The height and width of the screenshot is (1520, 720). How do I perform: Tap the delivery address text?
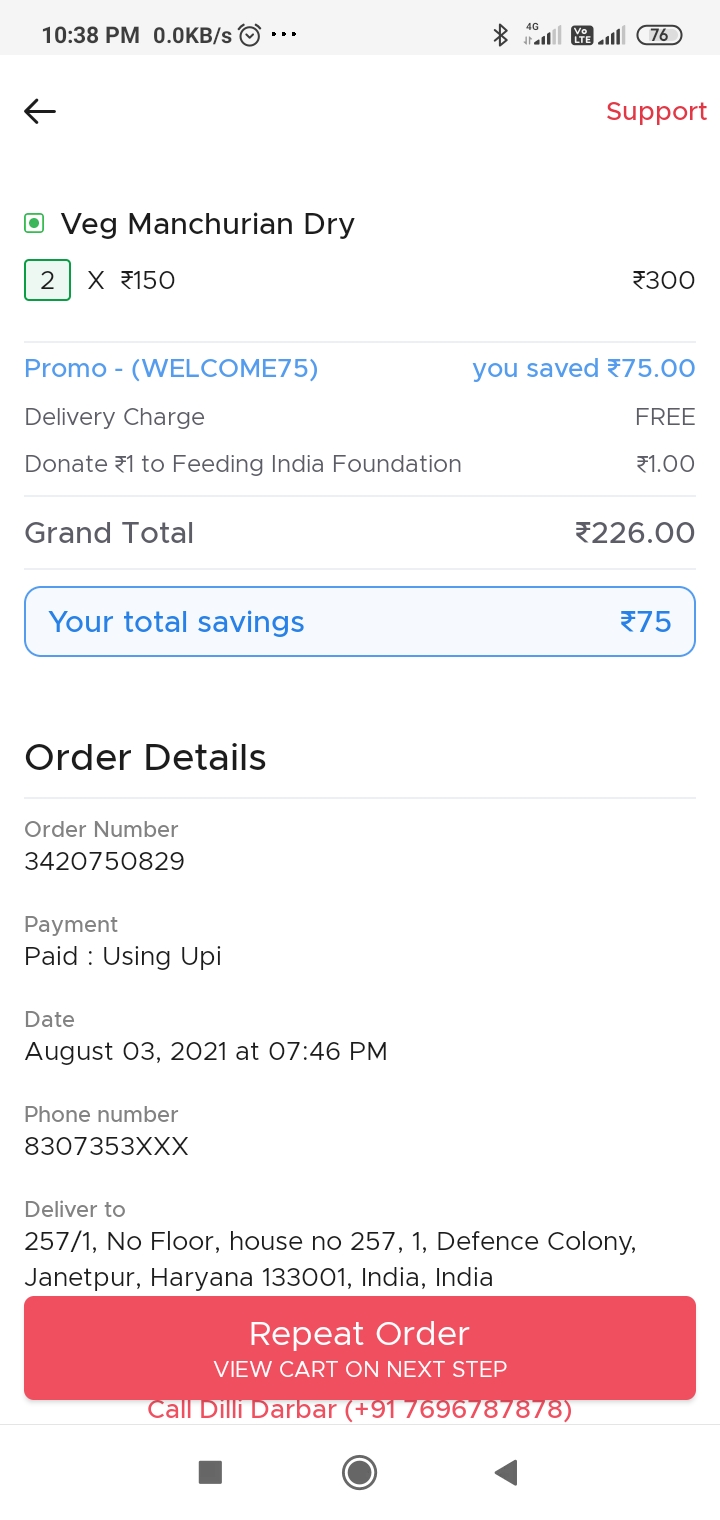pos(330,1259)
